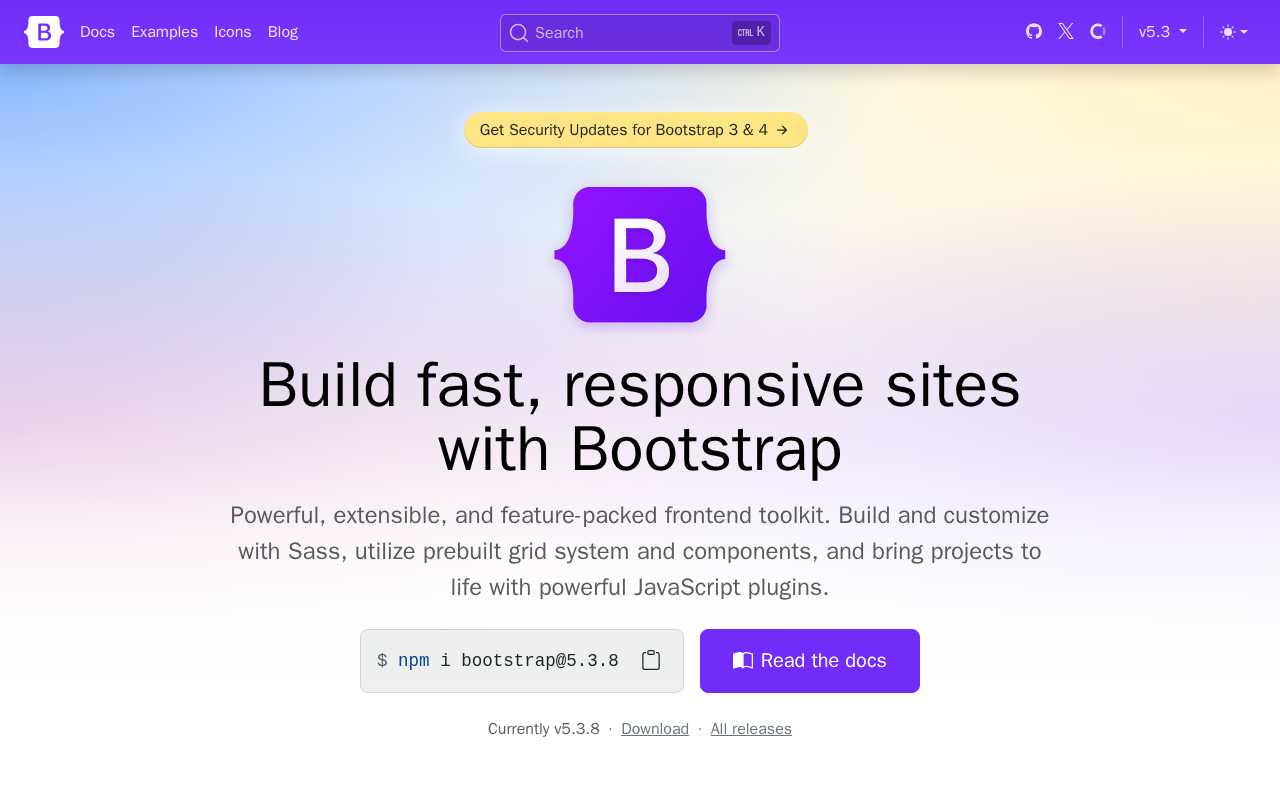The height and width of the screenshot is (800, 1280).
Task: Click the search magnifier icon
Action: pyautogui.click(x=519, y=33)
